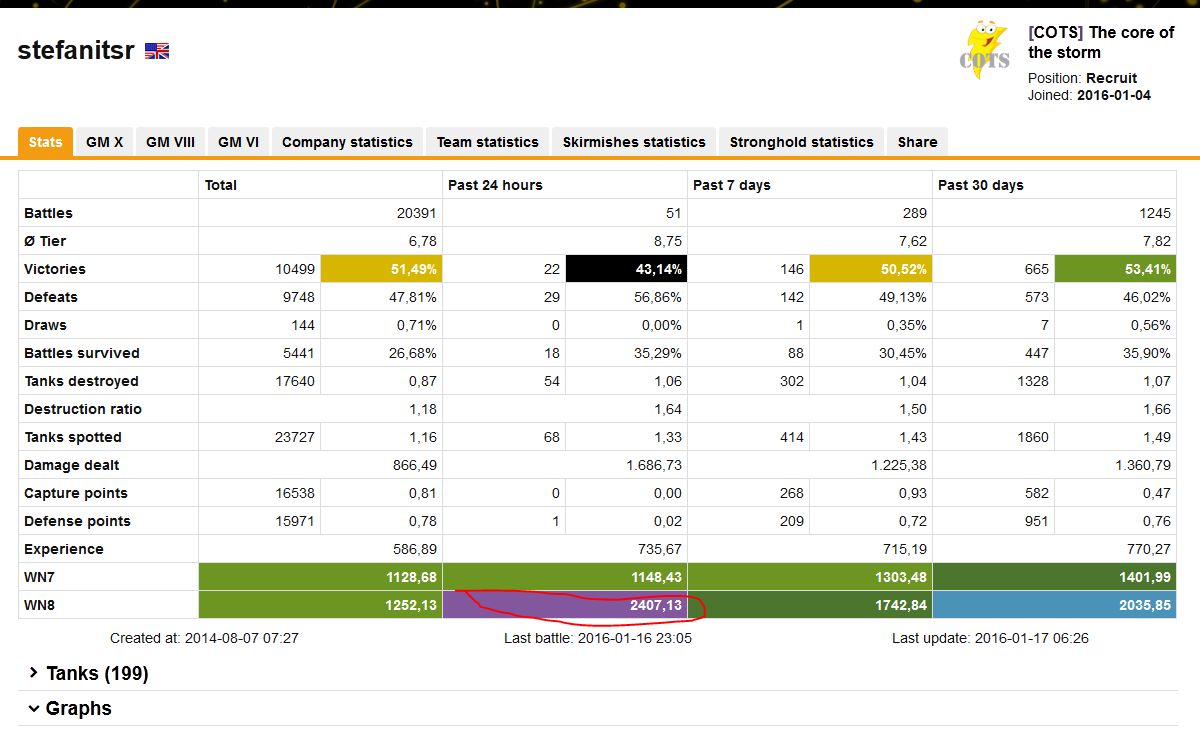Click the WN8 1252,13 total cell

[x=320, y=605]
